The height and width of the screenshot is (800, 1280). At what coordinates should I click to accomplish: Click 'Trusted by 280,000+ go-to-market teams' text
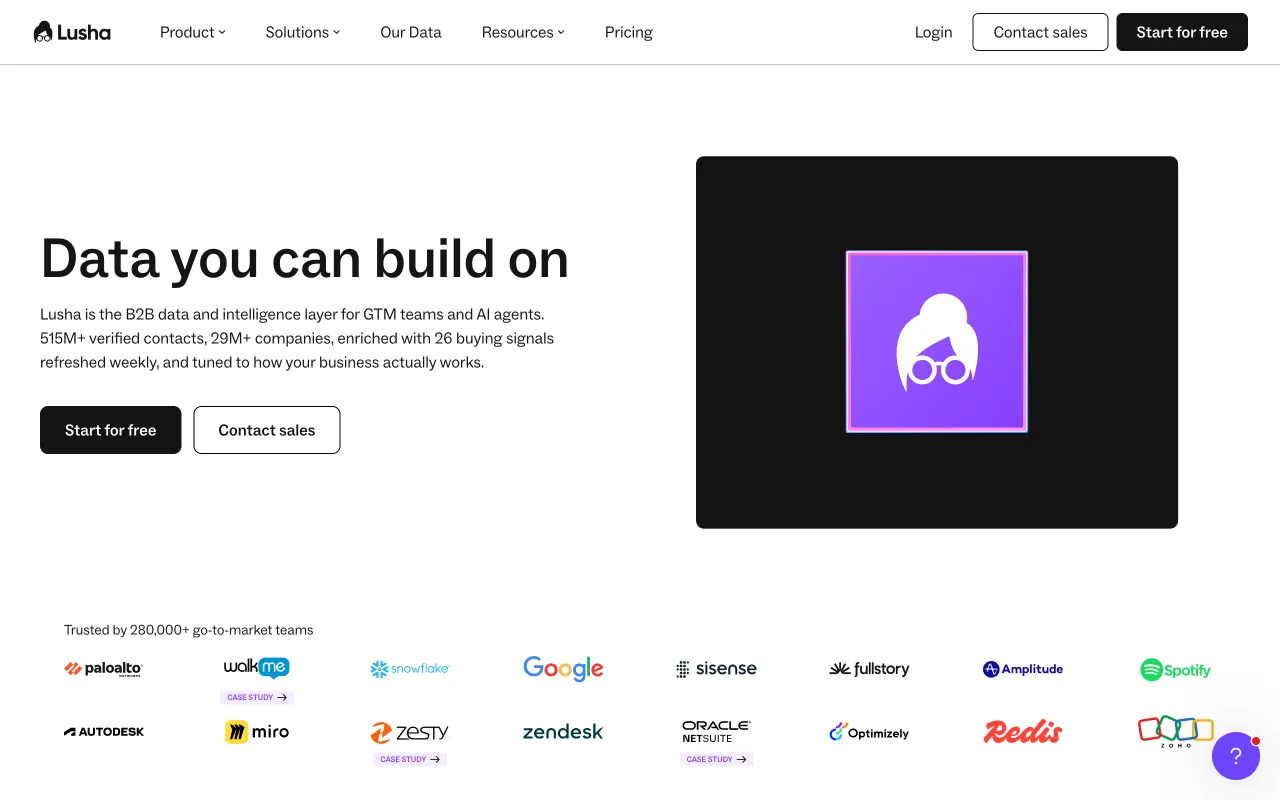point(189,630)
